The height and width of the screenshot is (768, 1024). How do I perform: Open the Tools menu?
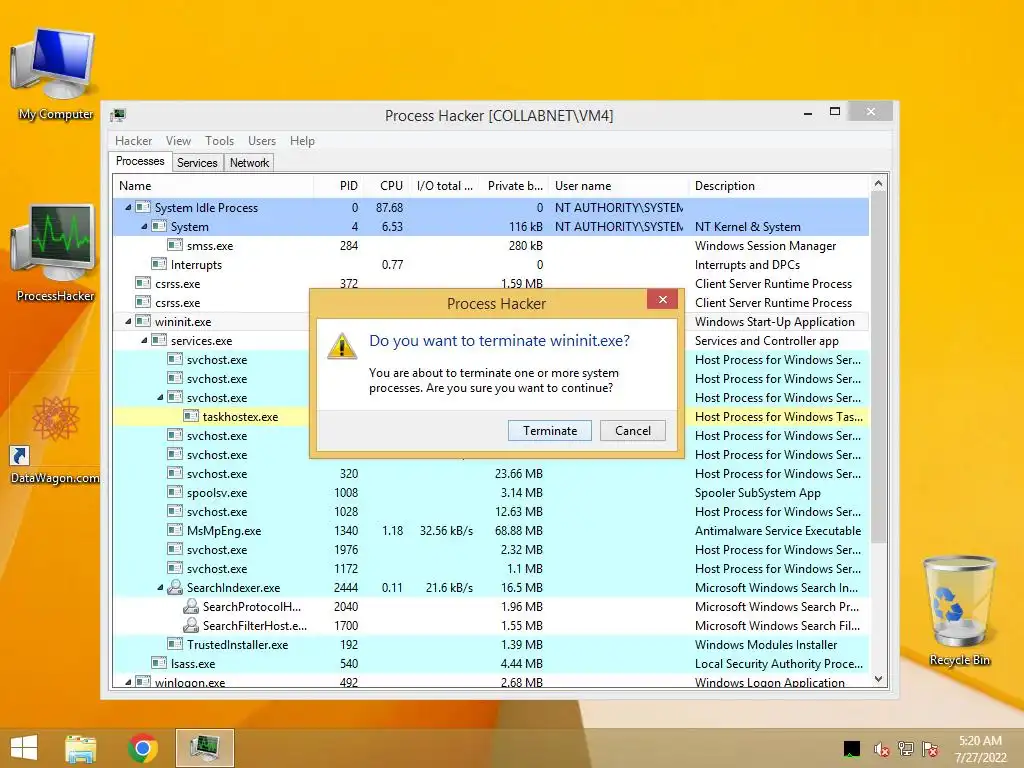point(219,140)
